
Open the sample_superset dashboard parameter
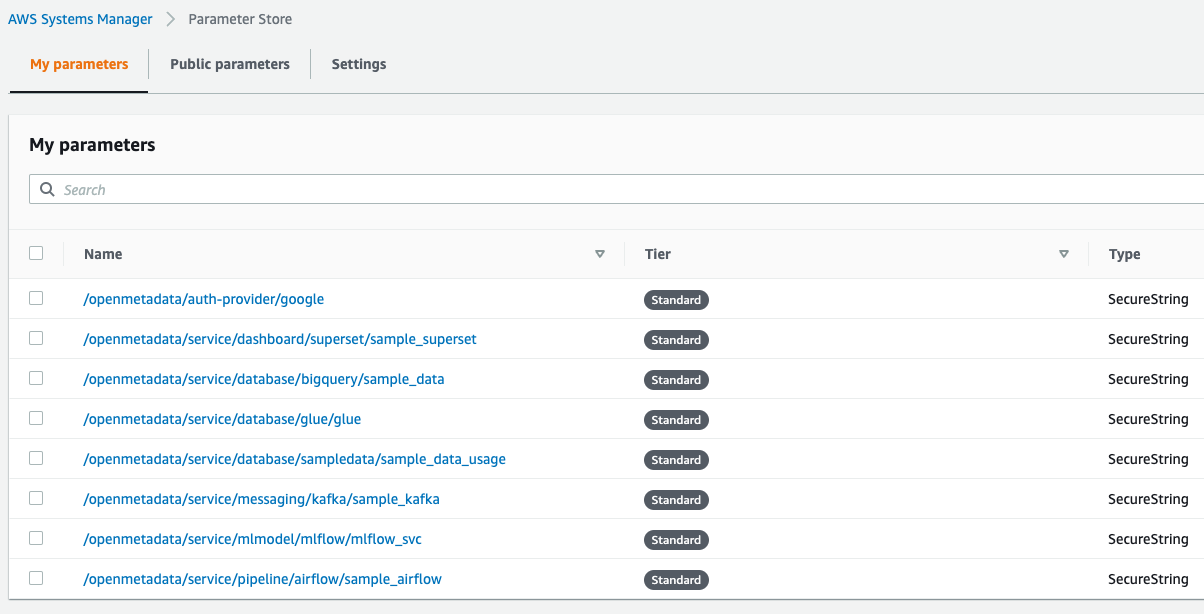click(279, 339)
